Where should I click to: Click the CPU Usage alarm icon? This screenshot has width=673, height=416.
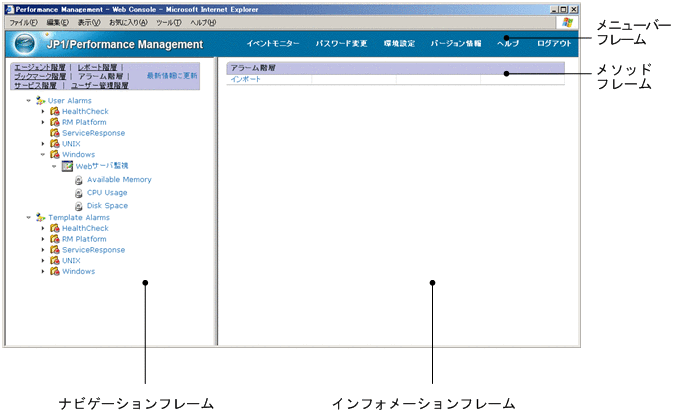pyautogui.click(x=79, y=193)
